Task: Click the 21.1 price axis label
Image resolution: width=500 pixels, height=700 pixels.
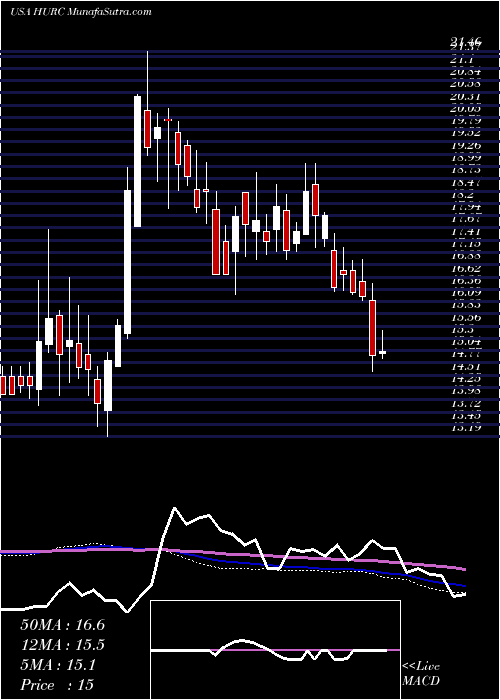Action: point(460,59)
